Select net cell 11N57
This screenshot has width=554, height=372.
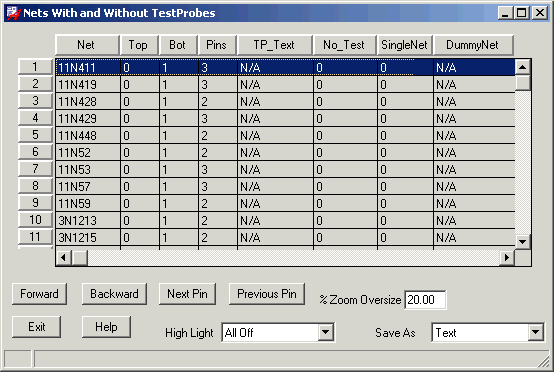(x=88, y=186)
